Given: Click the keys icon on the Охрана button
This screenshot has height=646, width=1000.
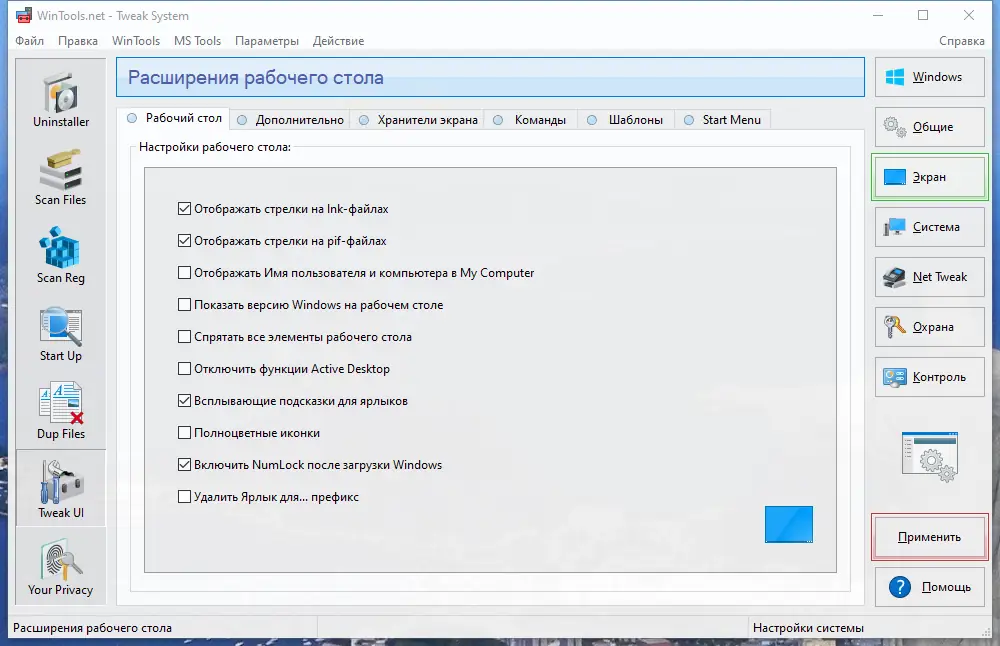Looking at the screenshot, I should [x=895, y=327].
